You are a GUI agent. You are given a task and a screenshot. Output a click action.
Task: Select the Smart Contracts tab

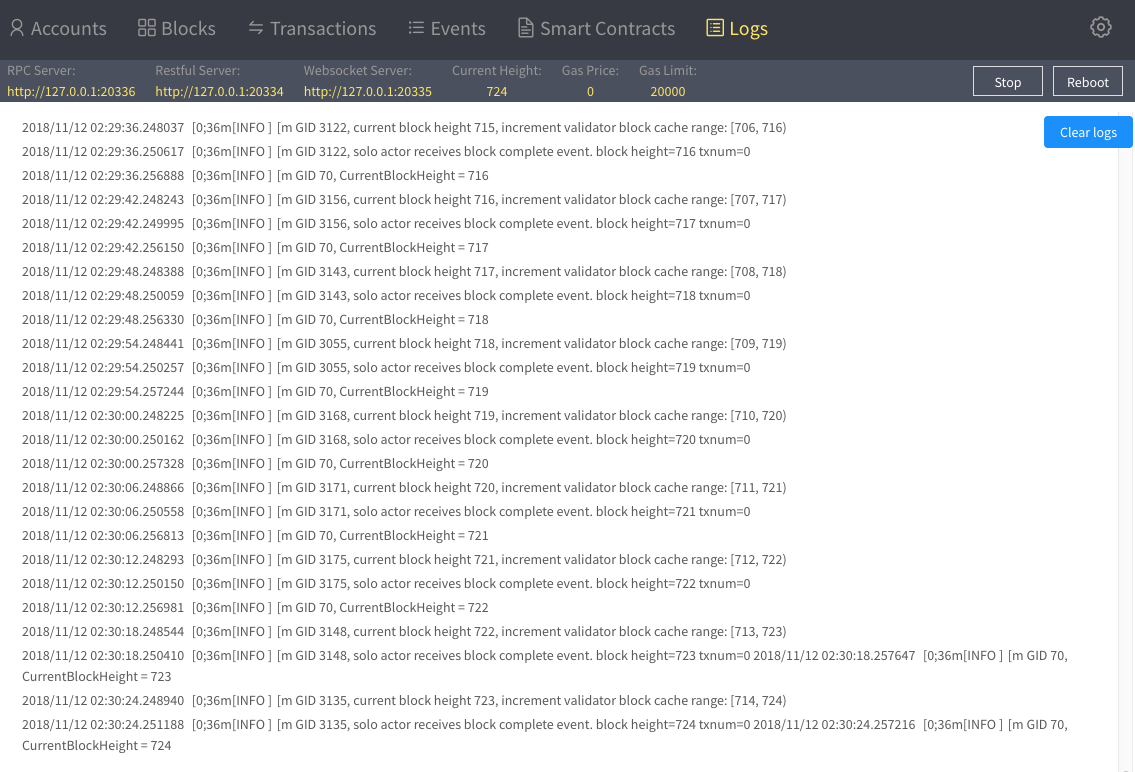[x=596, y=28]
